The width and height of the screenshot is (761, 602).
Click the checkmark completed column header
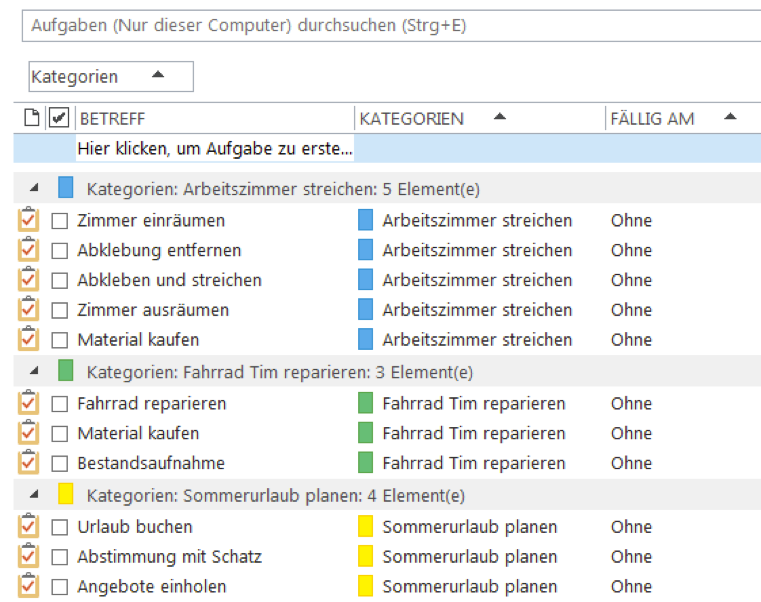(x=59, y=117)
